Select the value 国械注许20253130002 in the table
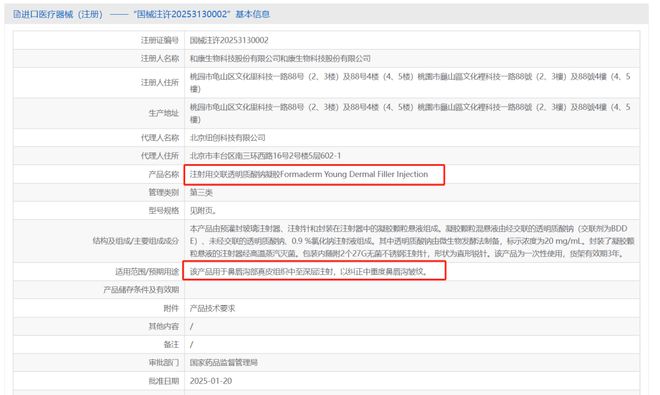Viewport: 660px width, 395px height. (x=229, y=40)
